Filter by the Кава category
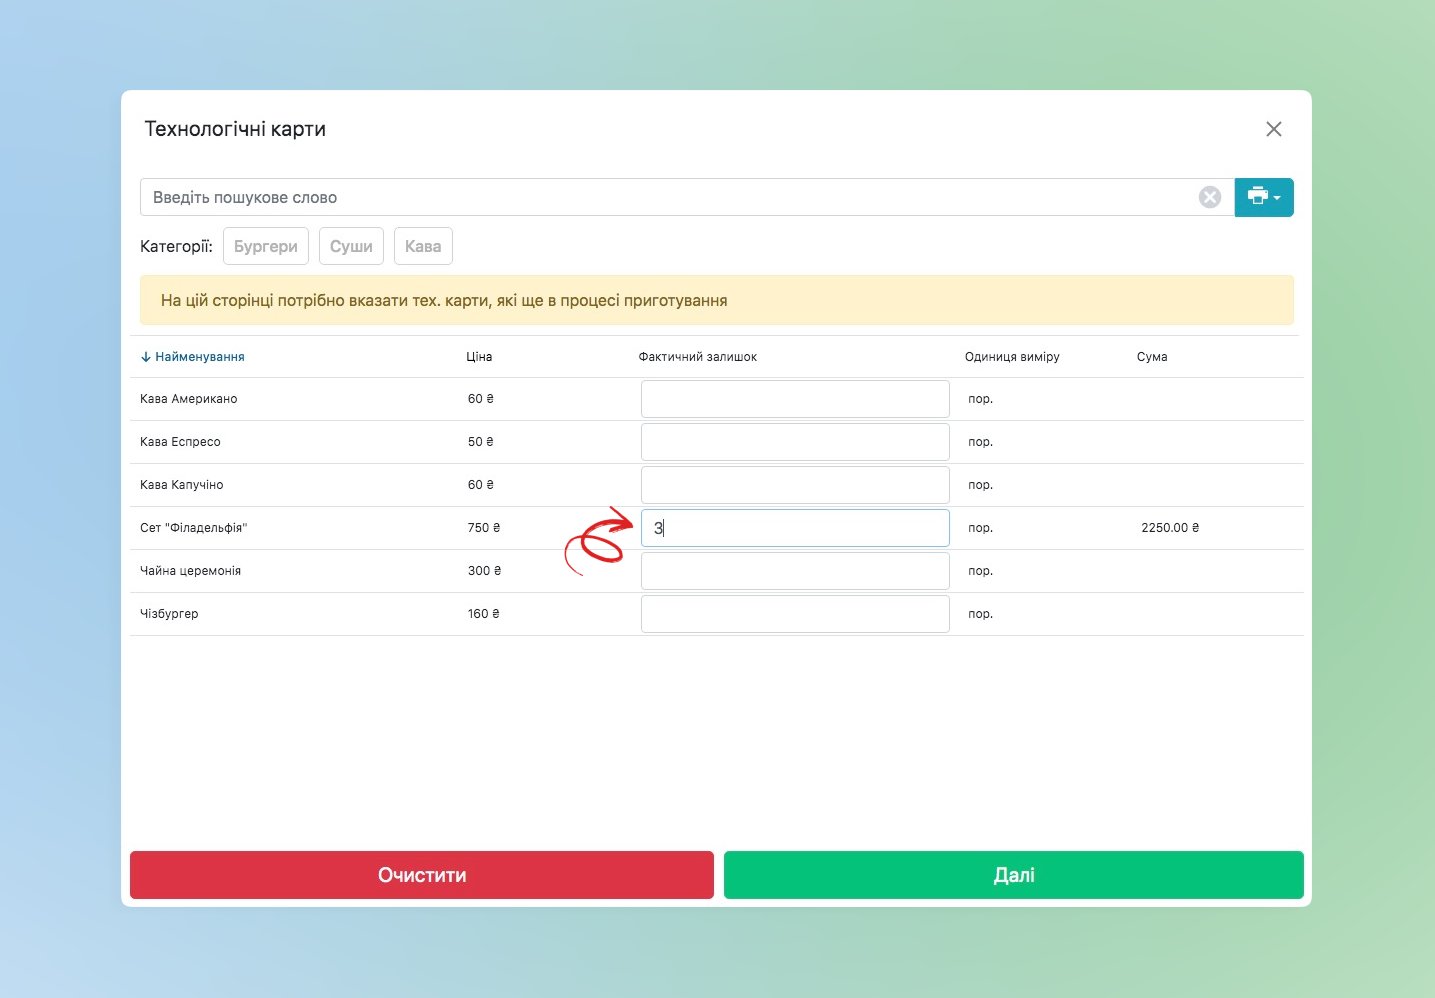The image size is (1435, 998). [x=423, y=246]
